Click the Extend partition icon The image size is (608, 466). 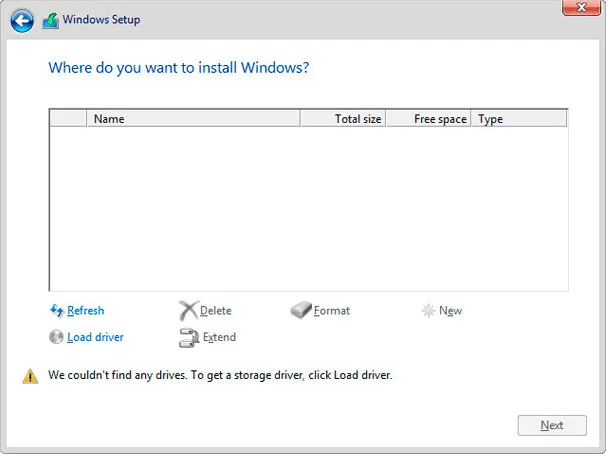pyautogui.click(x=188, y=337)
